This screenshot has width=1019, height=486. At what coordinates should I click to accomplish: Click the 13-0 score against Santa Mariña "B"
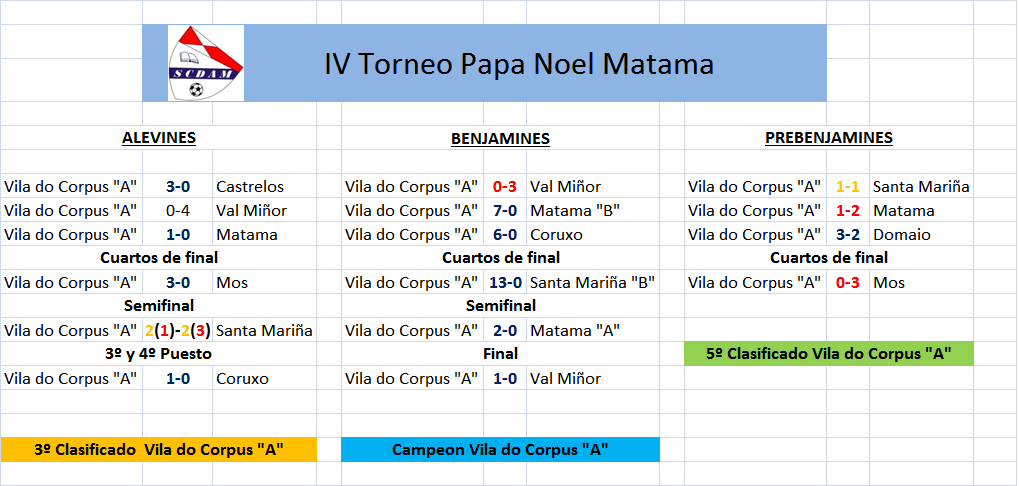coord(504,283)
